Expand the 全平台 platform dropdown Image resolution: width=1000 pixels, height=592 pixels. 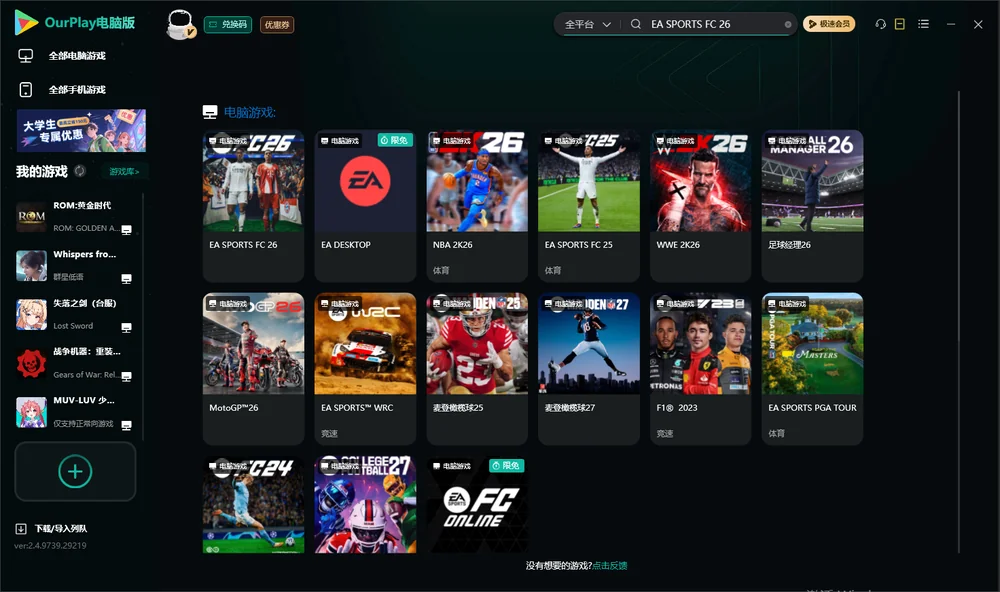tap(587, 24)
